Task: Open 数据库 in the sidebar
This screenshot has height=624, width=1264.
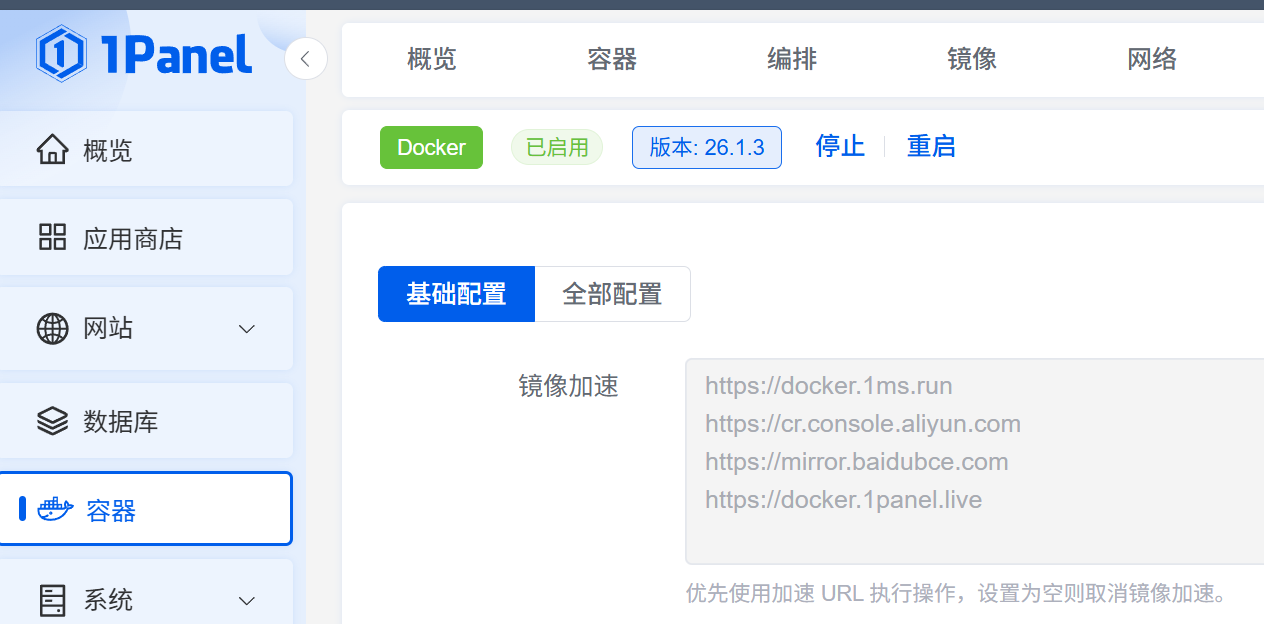Action: pos(146,421)
